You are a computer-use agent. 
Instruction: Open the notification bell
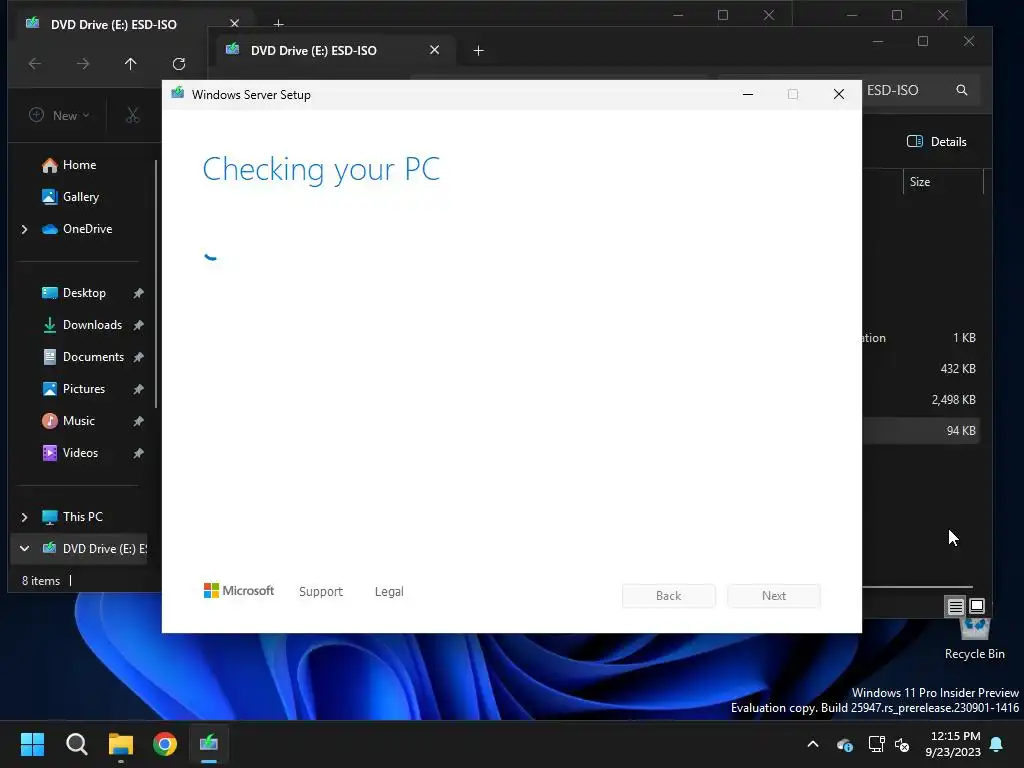tap(997, 744)
